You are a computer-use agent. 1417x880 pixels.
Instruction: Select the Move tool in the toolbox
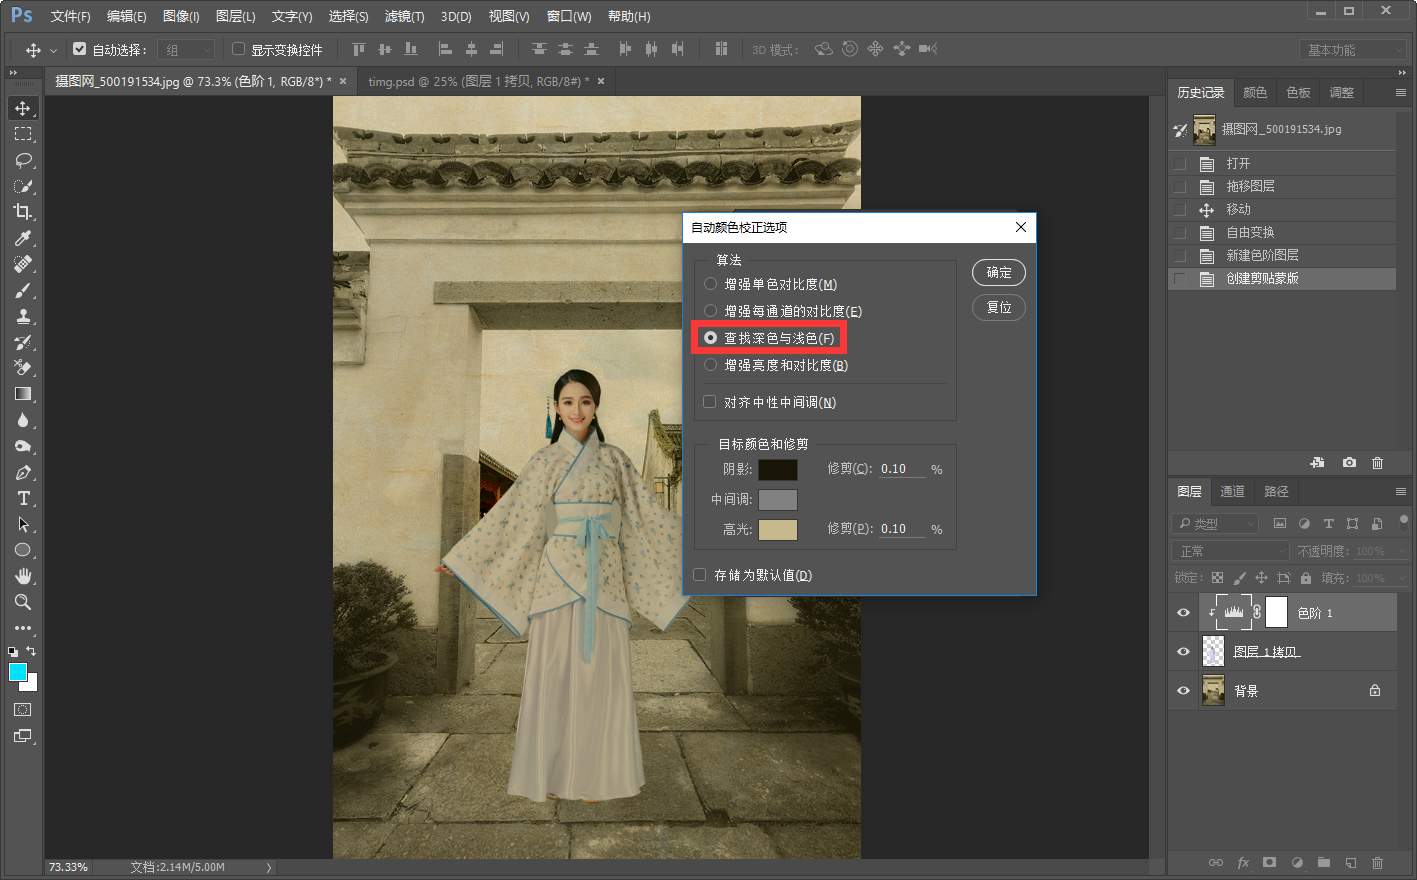click(x=23, y=108)
